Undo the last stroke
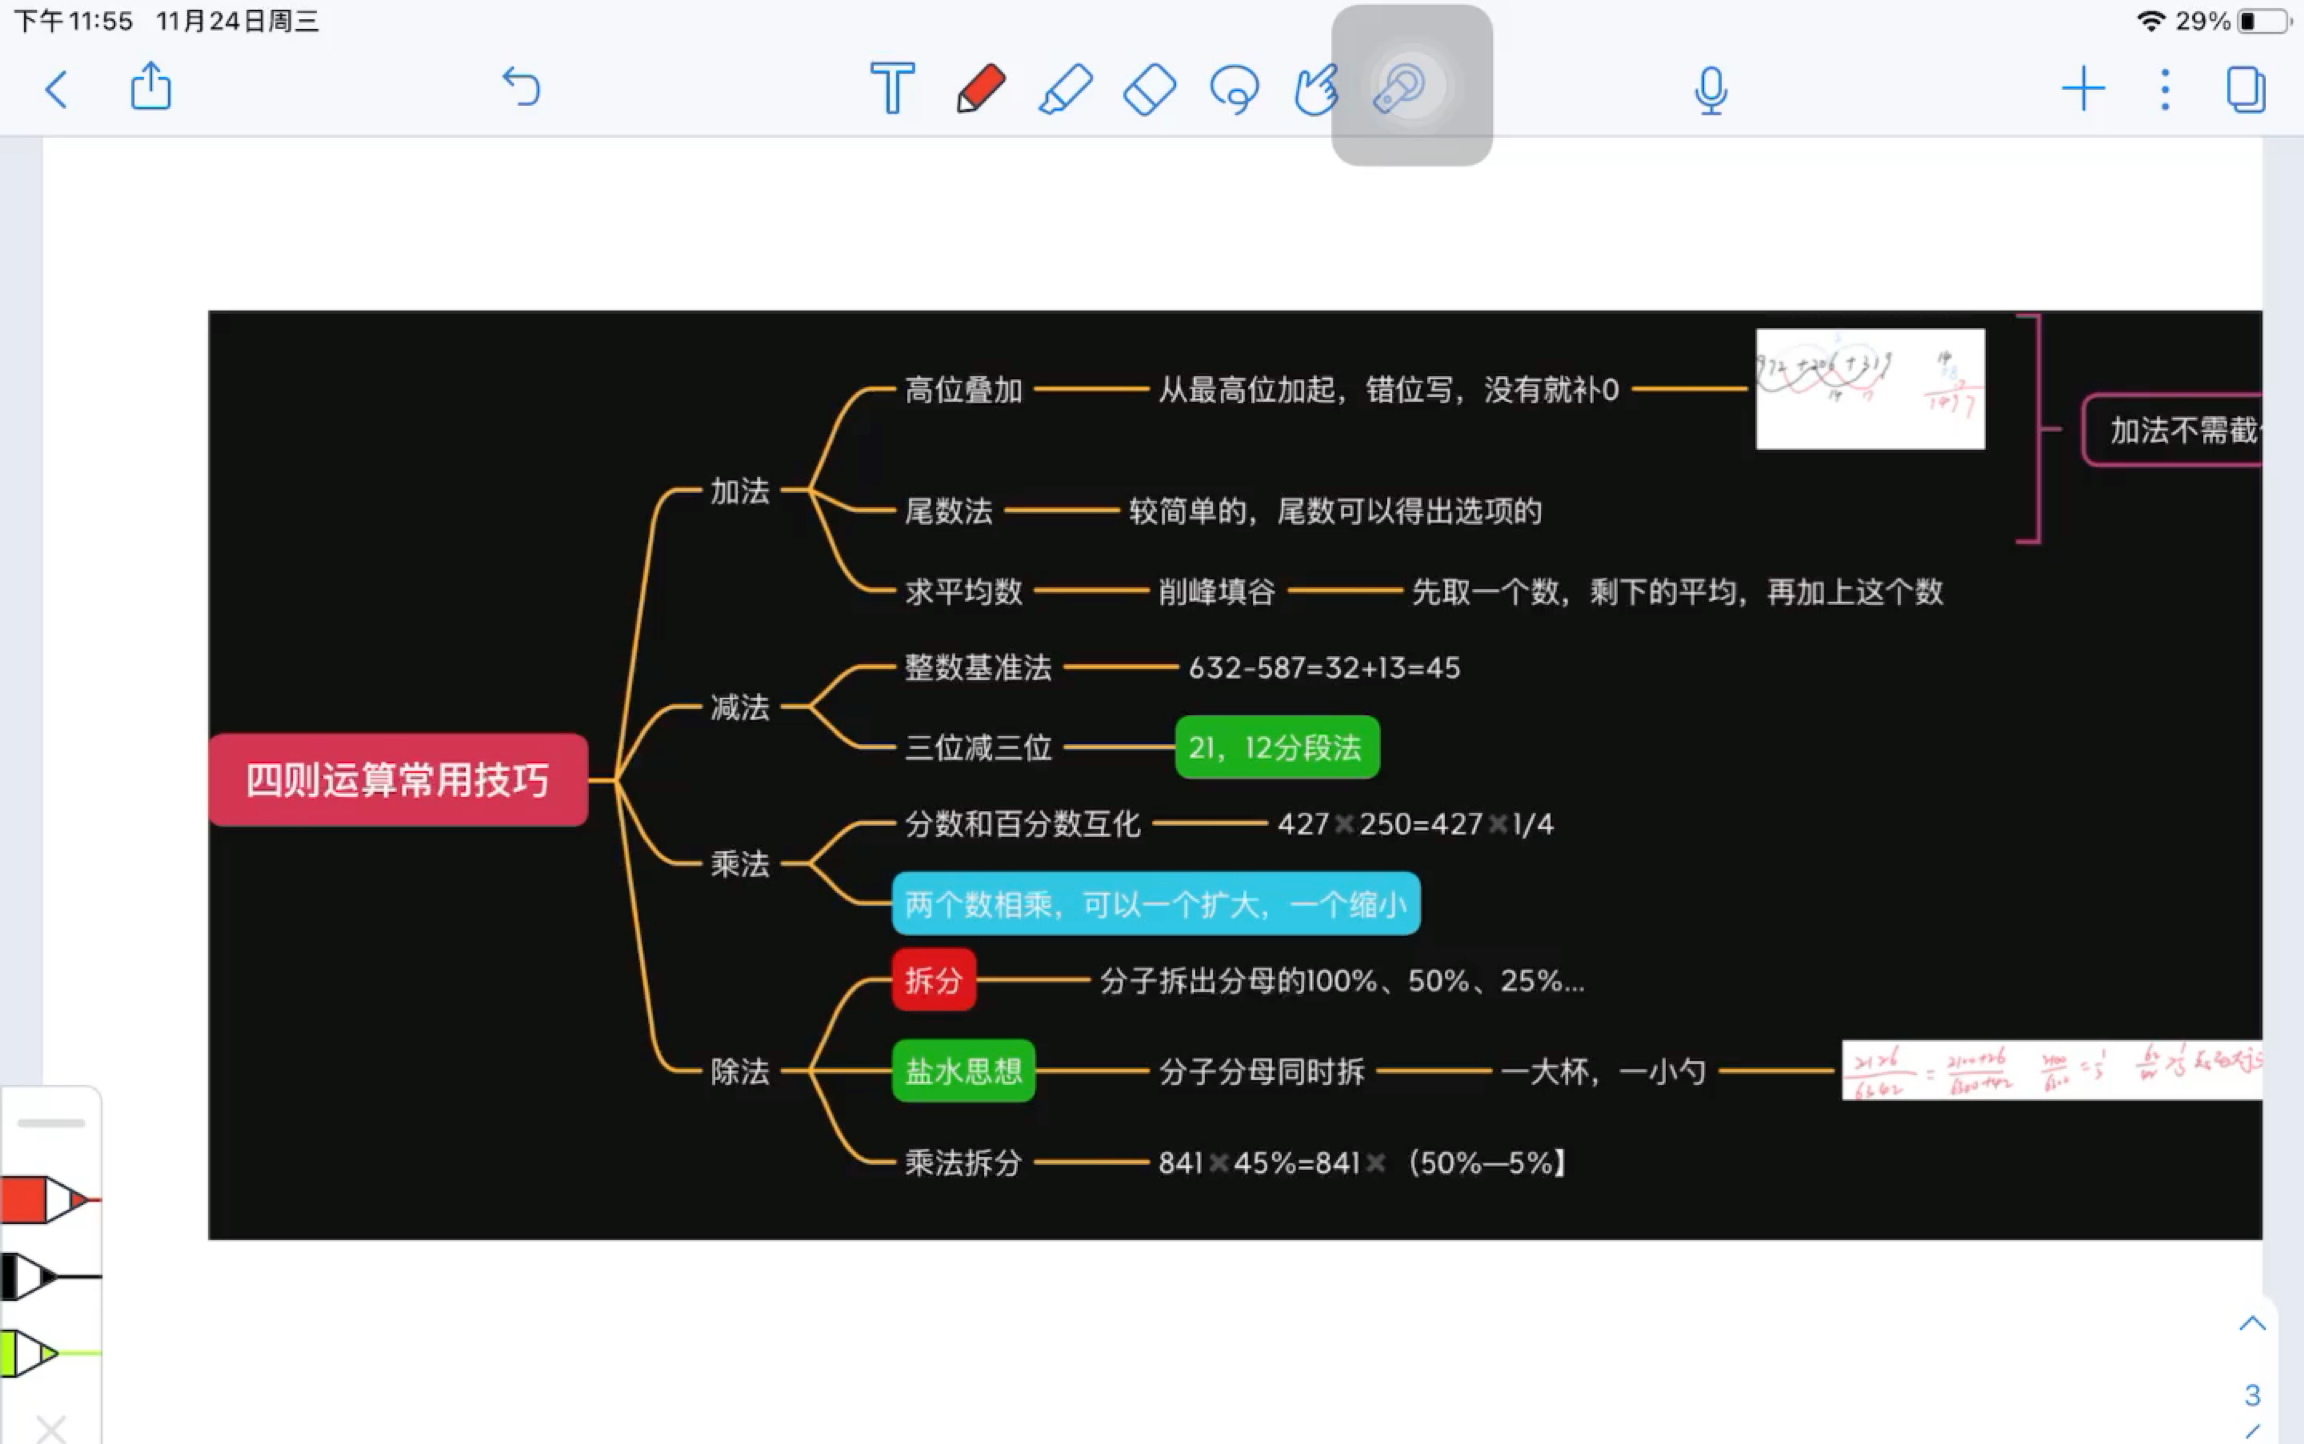 pyautogui.click(x=521, y=87)
